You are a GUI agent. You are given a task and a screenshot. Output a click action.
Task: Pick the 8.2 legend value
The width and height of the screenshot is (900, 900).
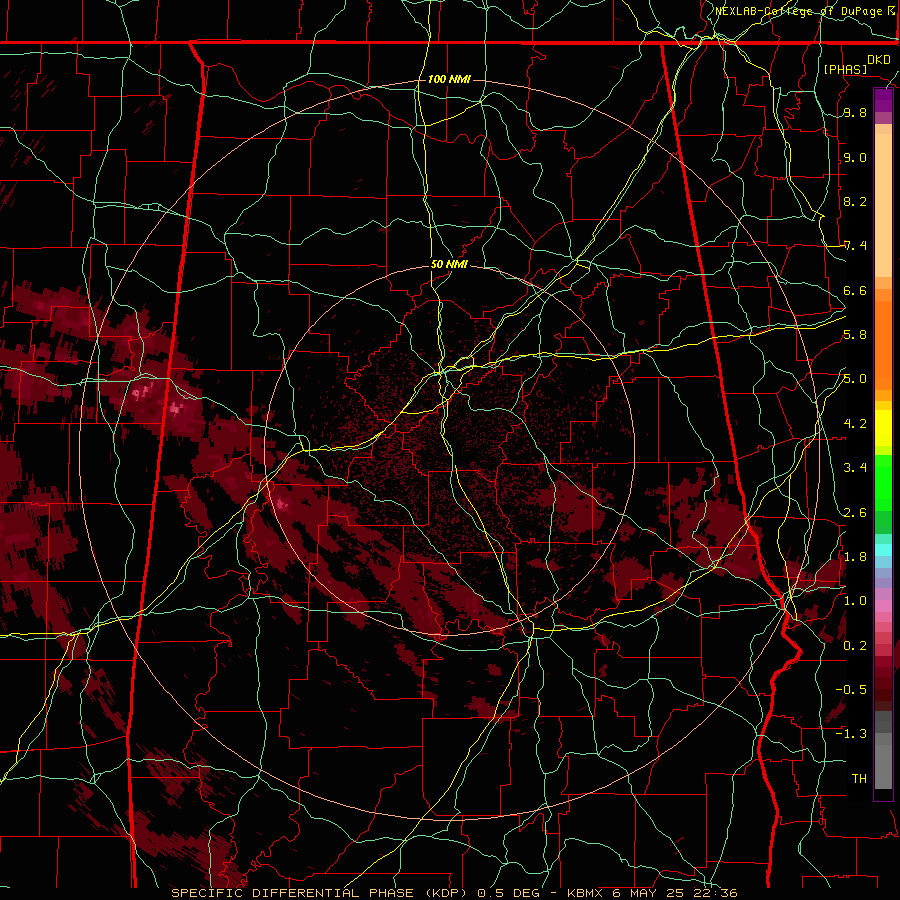click(x=855, y=201)
